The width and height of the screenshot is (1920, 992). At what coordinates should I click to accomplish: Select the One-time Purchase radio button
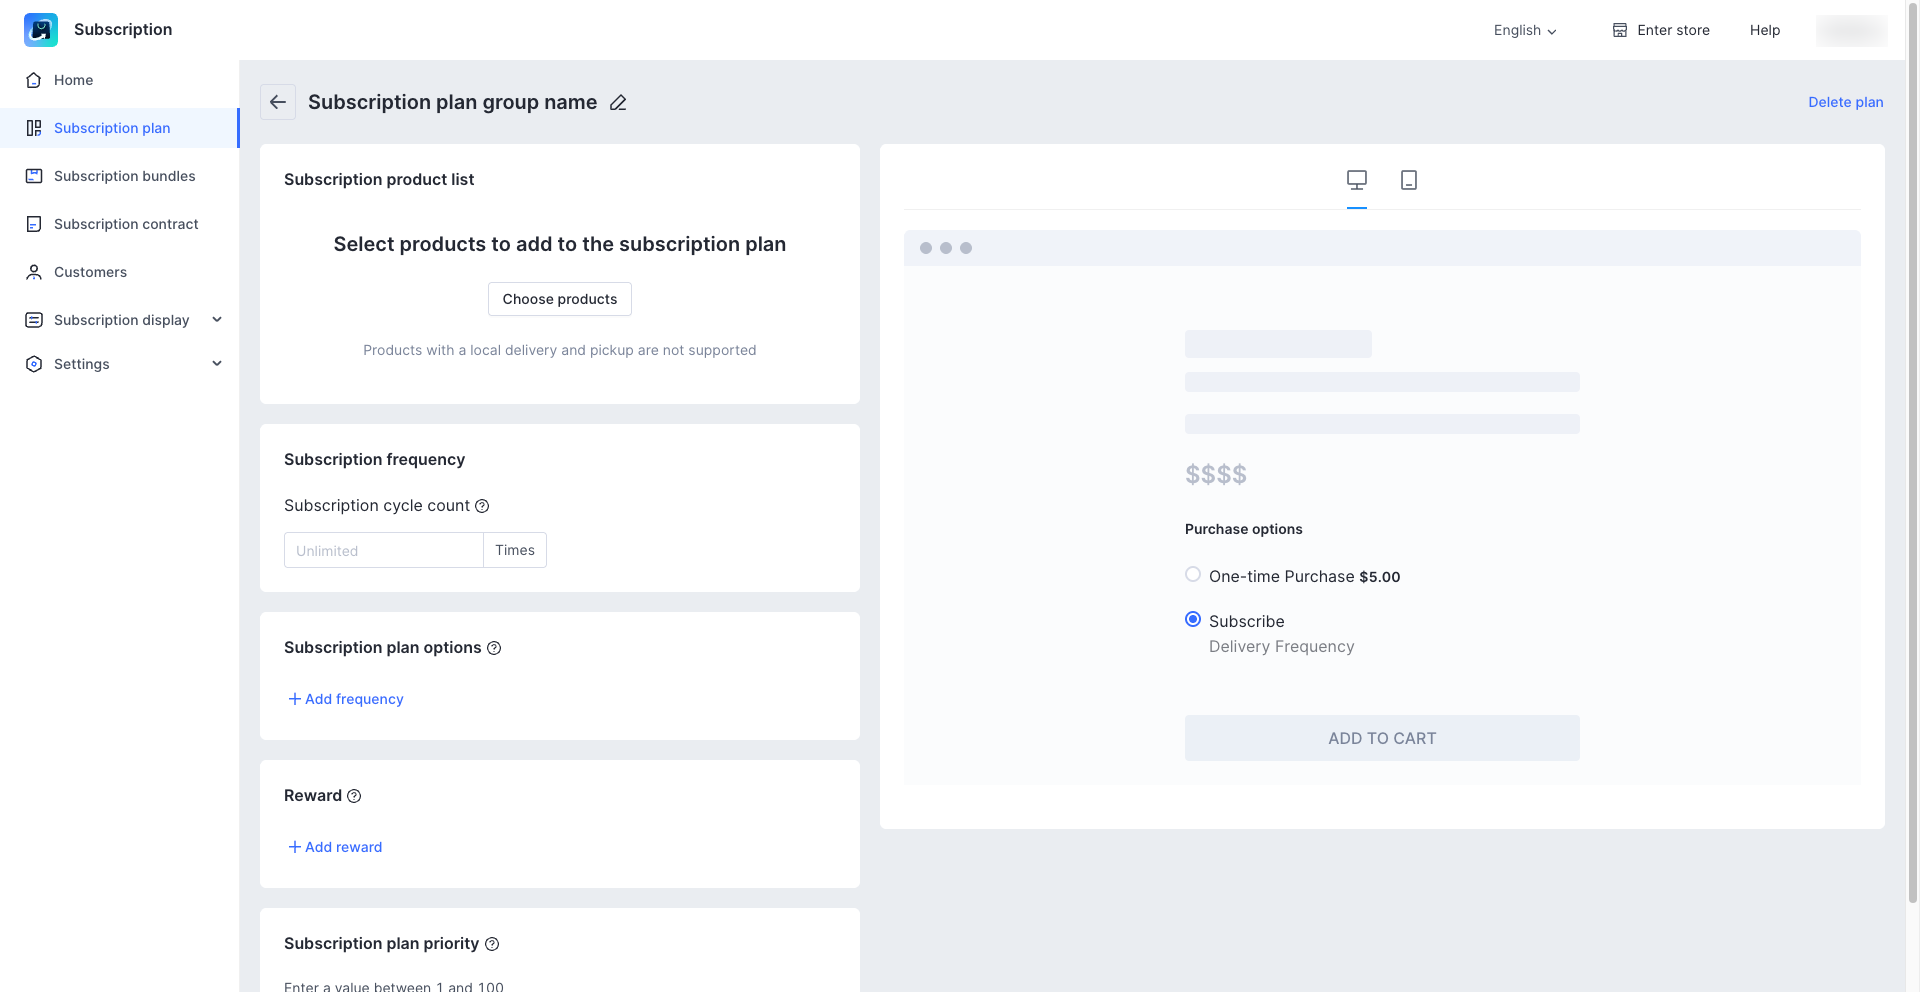pyautogui.click(x=1193, y=575)
